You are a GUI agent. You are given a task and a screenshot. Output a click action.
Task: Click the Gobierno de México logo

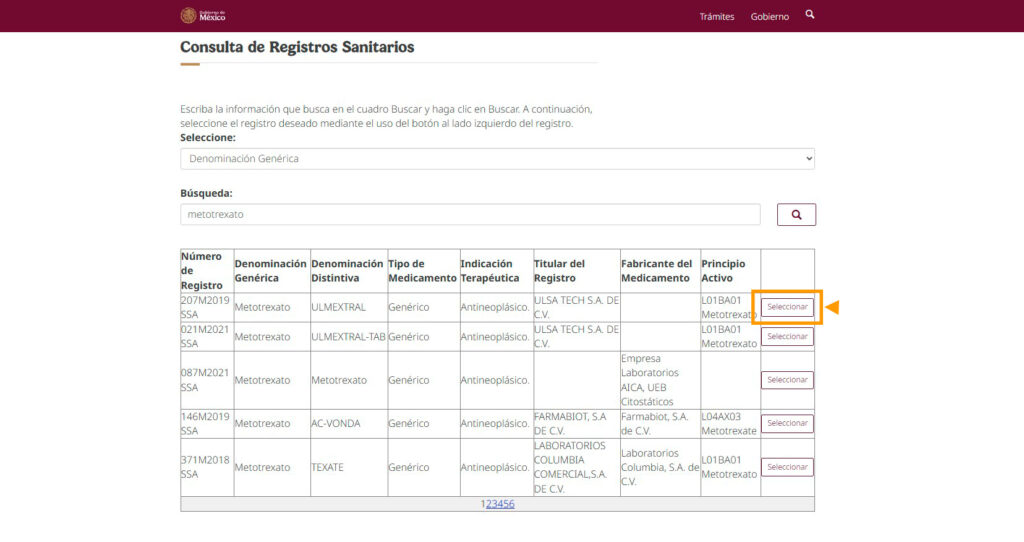(203, 16)
